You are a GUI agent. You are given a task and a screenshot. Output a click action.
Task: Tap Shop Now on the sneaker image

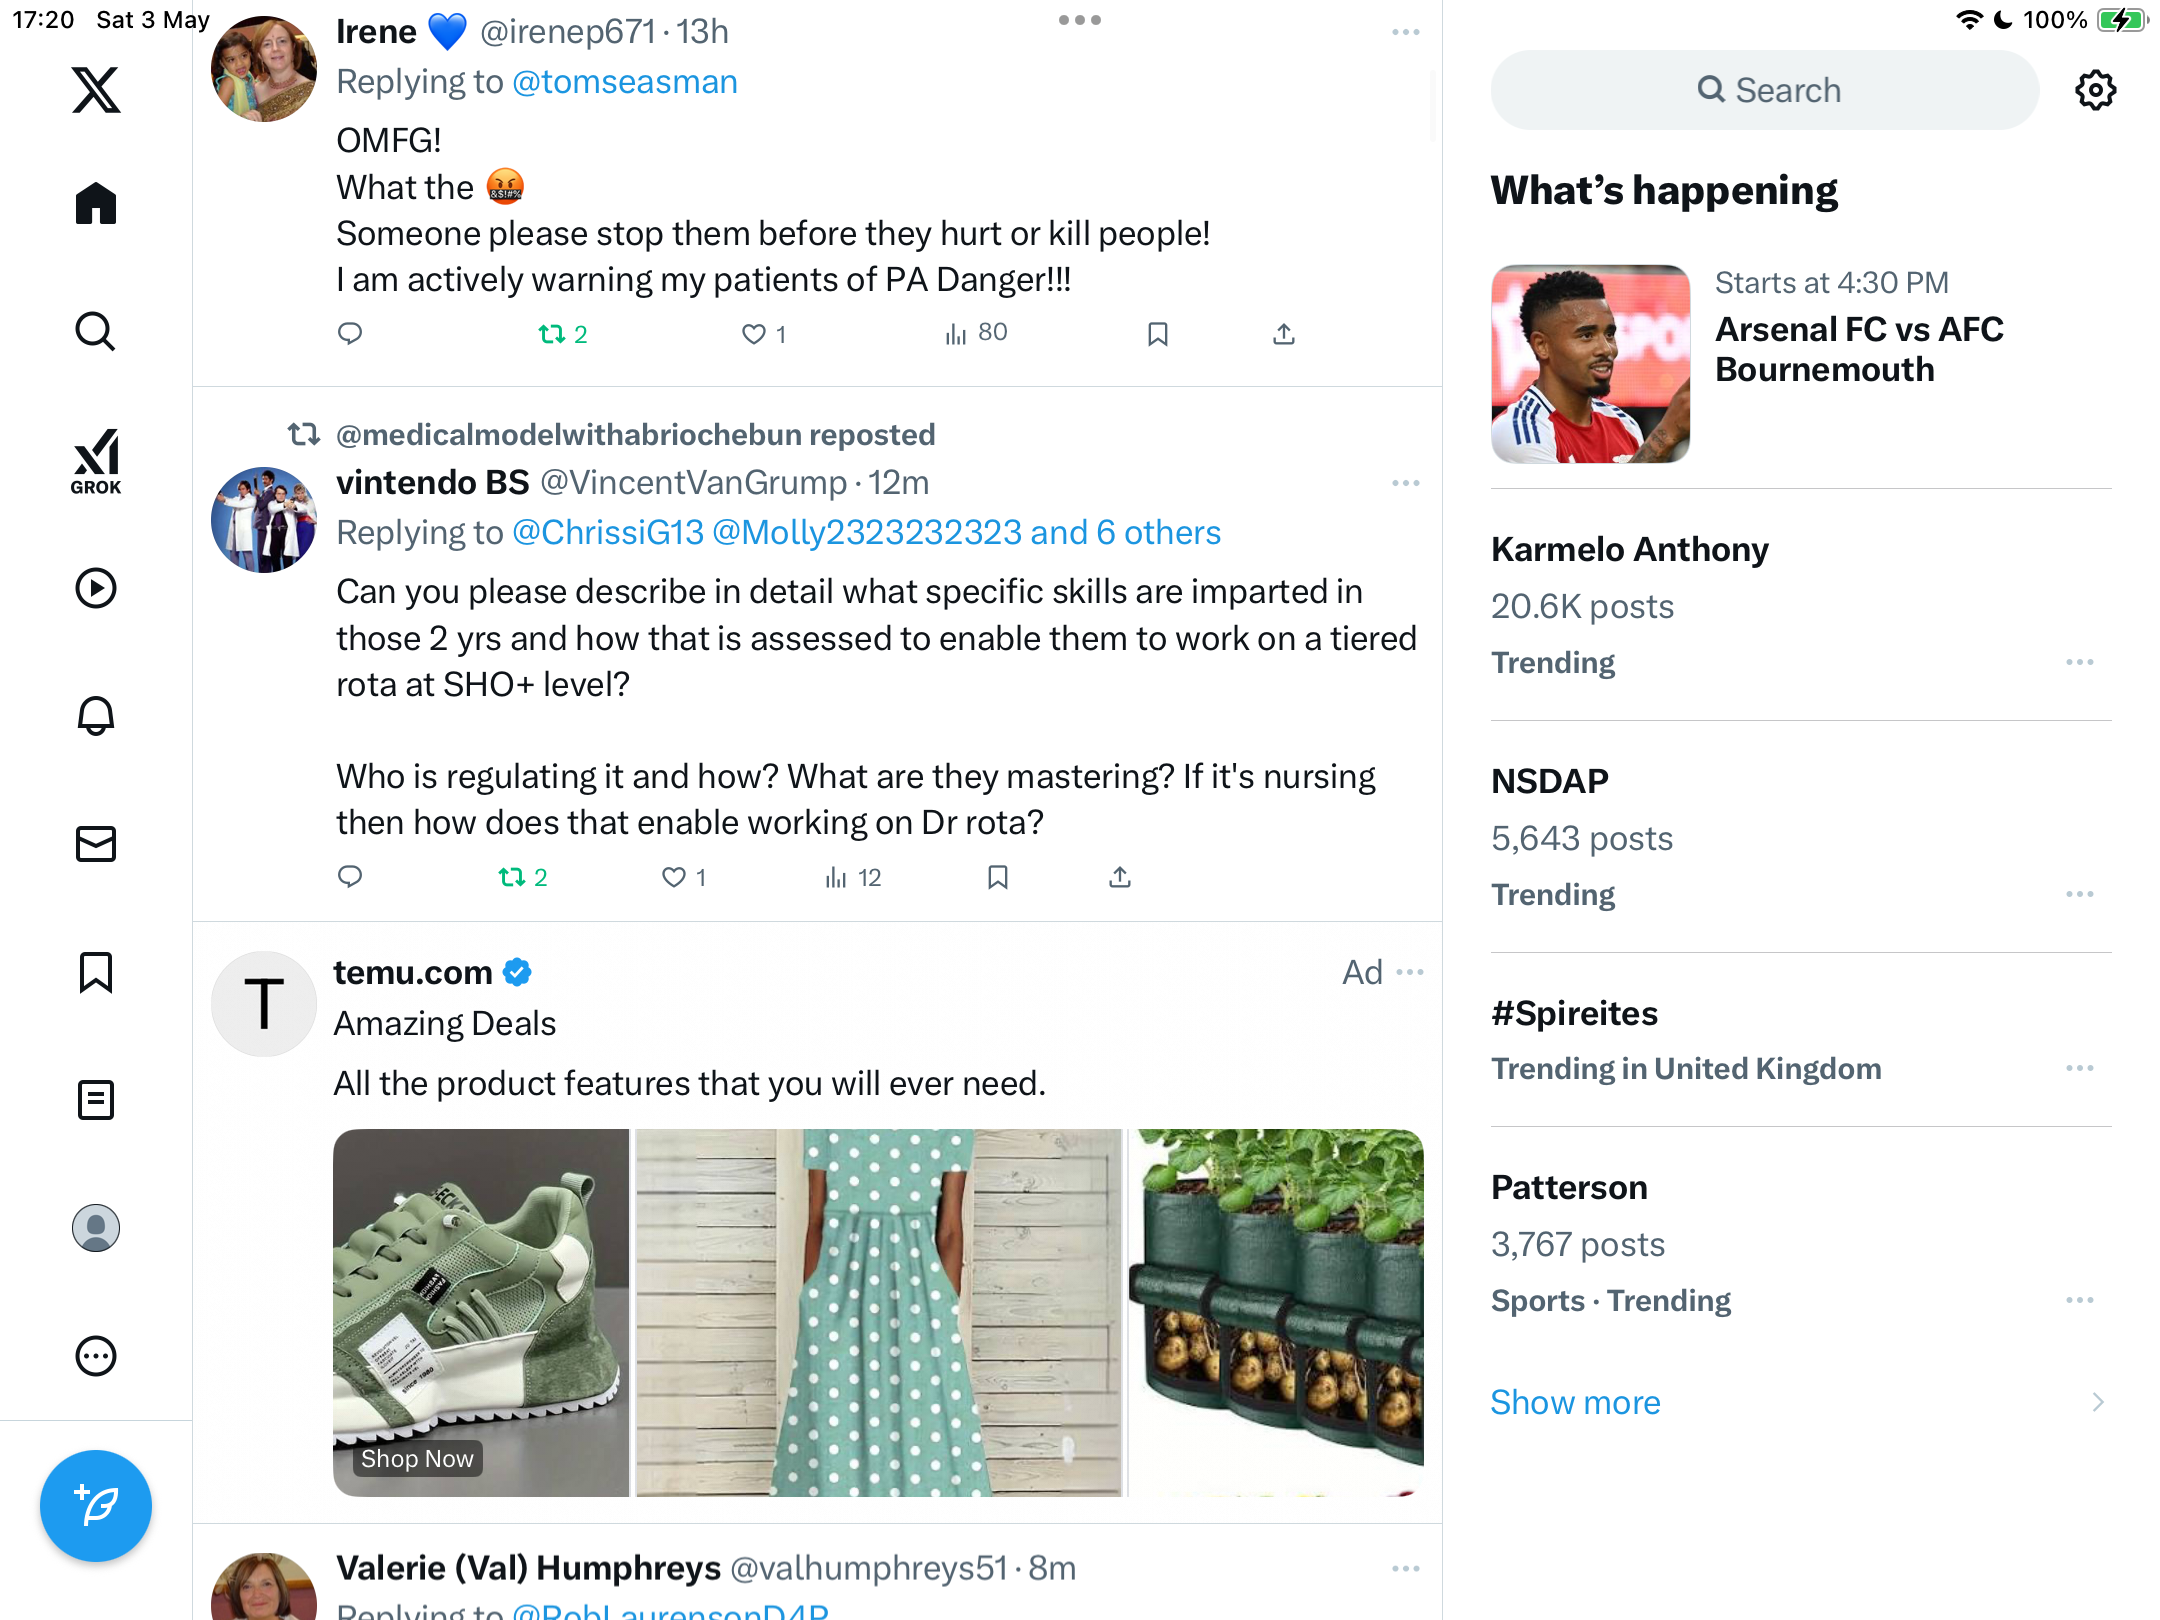[417, 1459]
